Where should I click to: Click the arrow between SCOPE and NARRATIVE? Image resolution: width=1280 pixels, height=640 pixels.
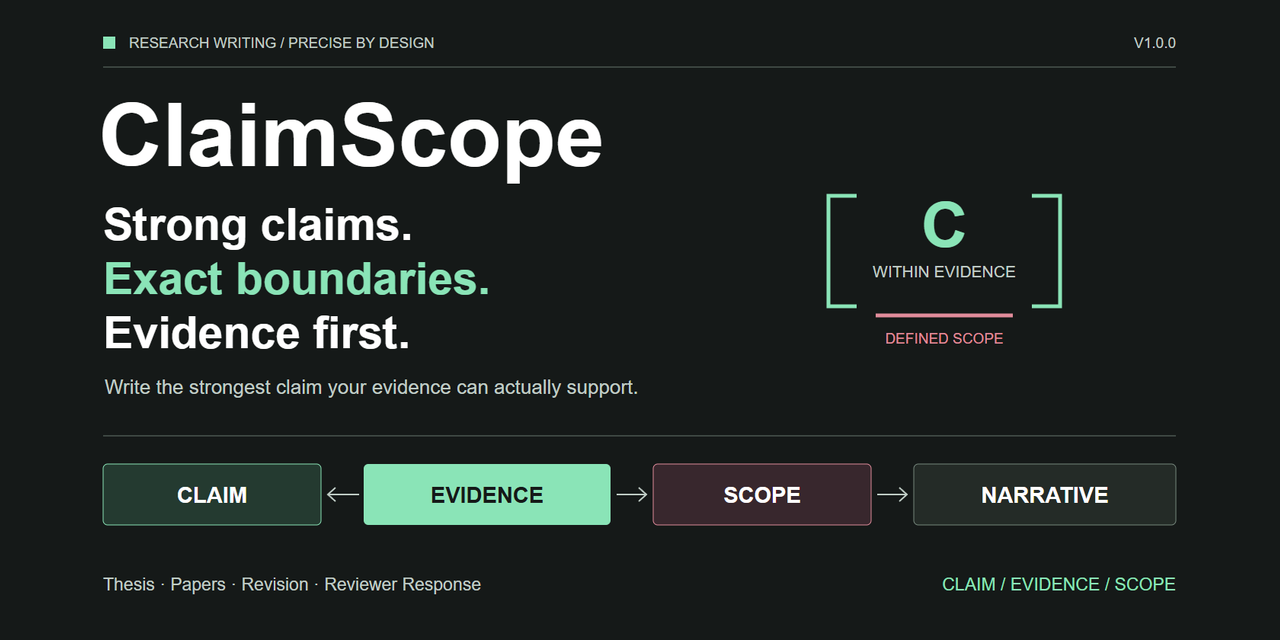pos(892,494)
